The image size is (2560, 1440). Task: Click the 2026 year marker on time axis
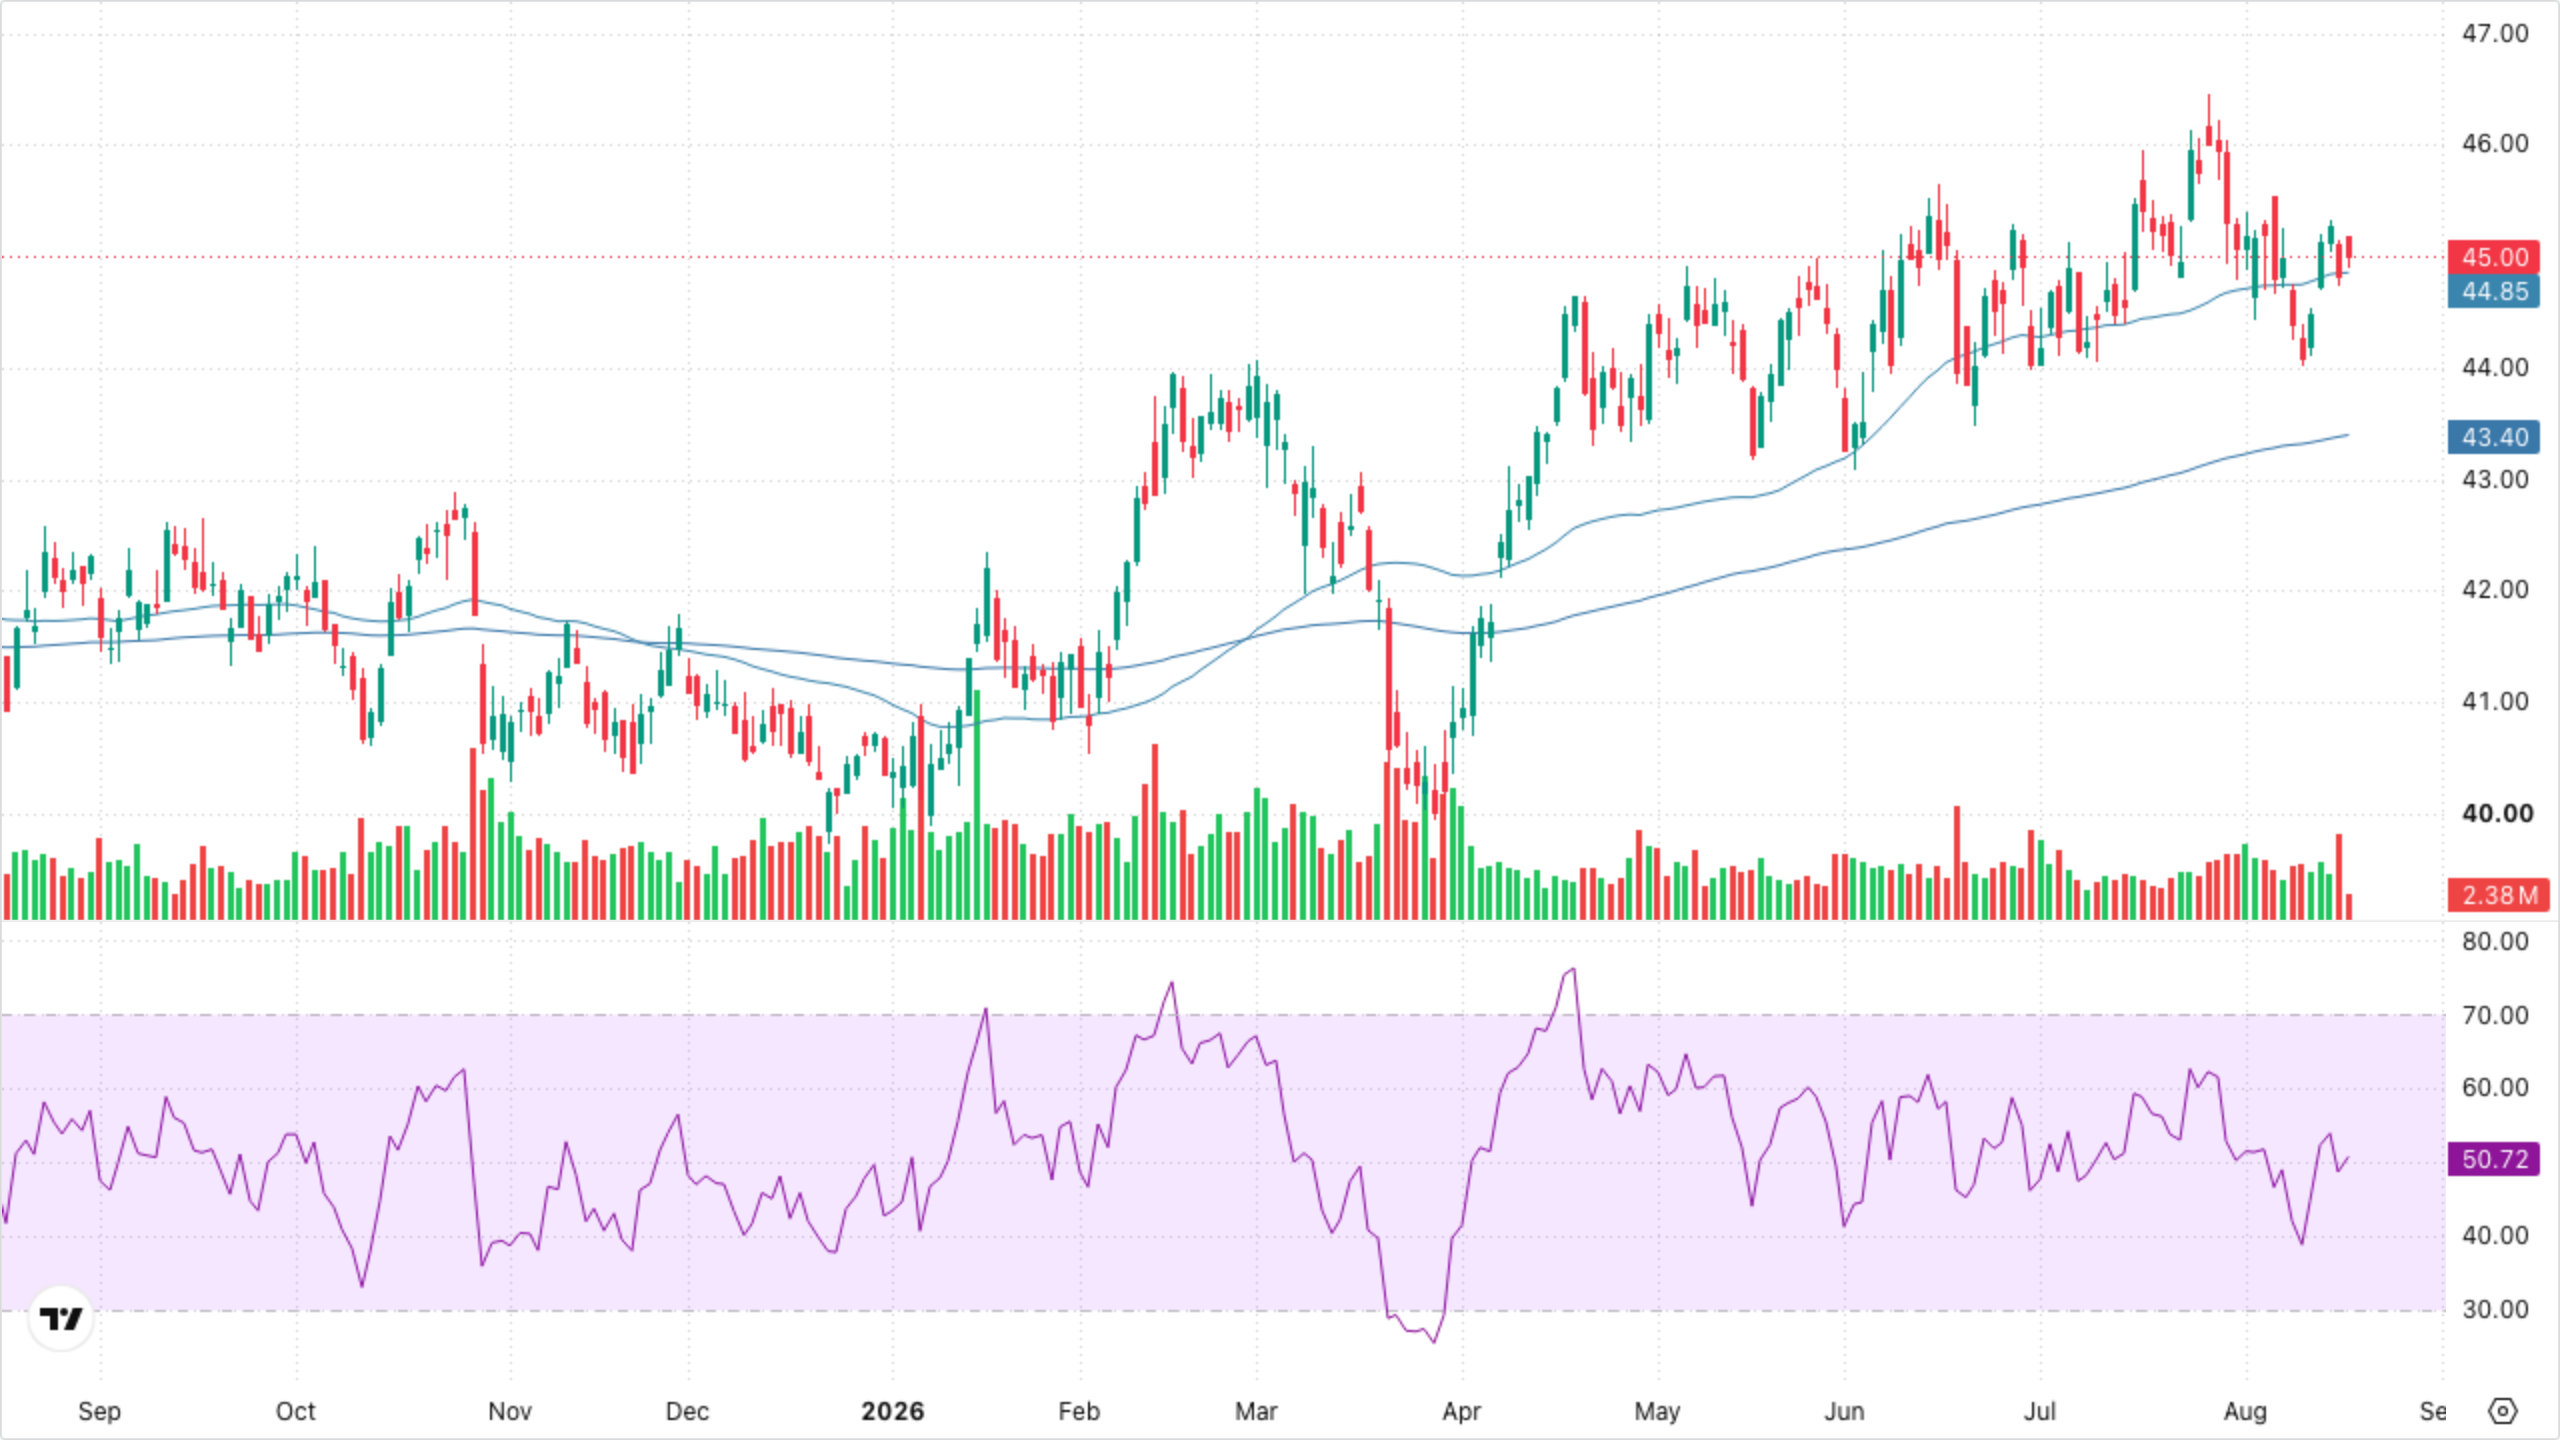click(892, 1411)
